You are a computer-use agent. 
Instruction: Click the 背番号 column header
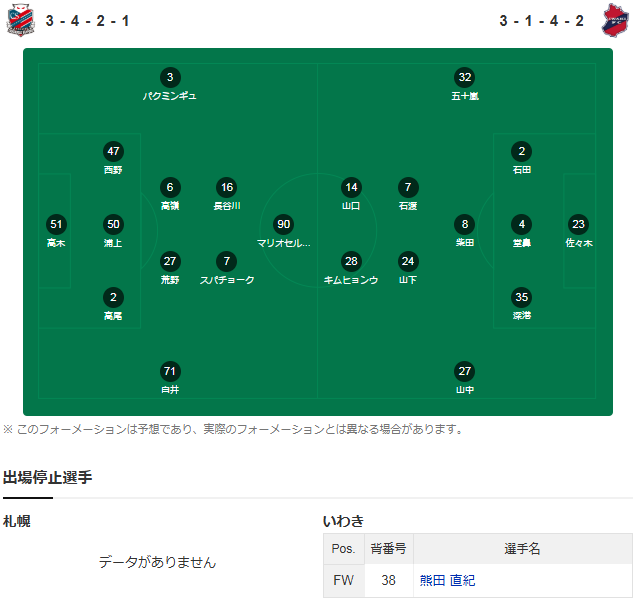[x=388, y=549]
